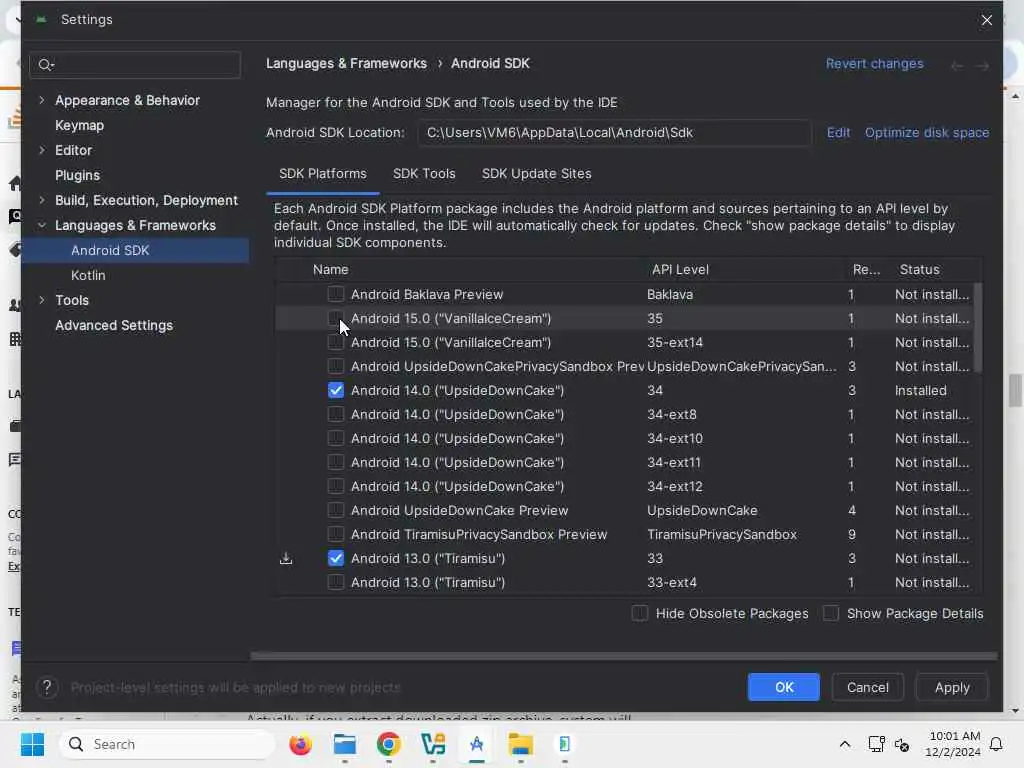Click the taskbar clock showing 10:01 AM

pyautogui.click(x=953, y=744)
